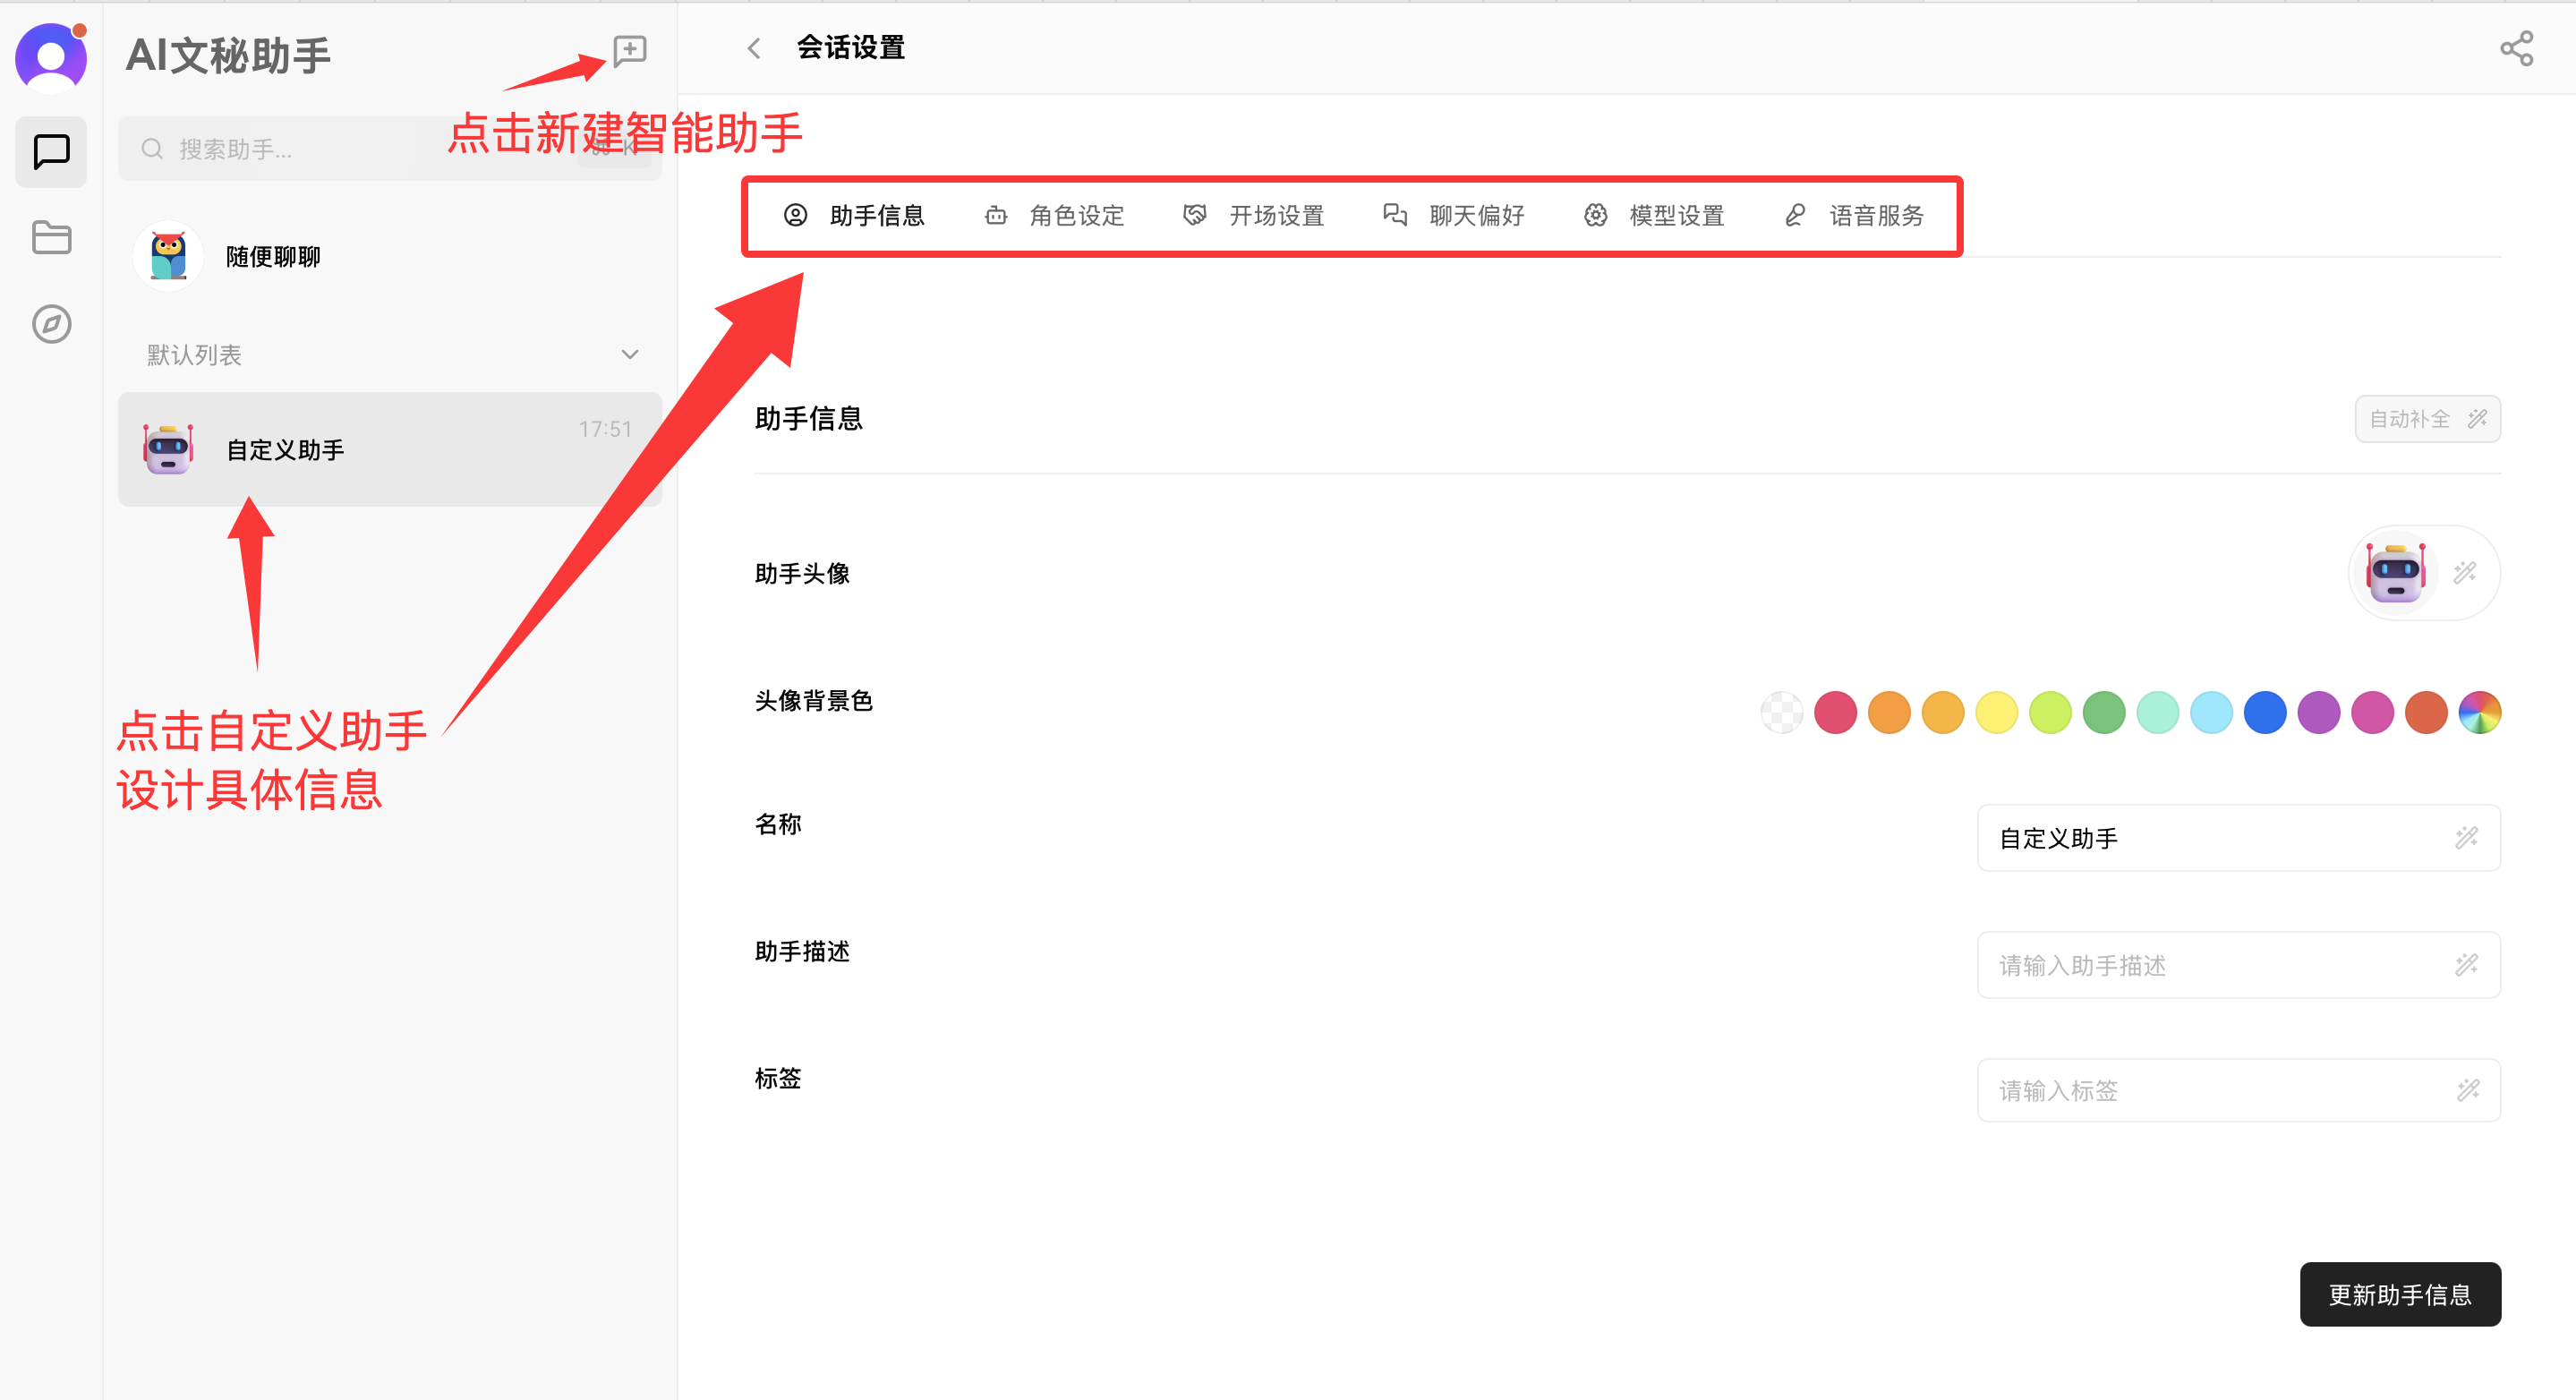Click the user profile avatar
This screenshot has height=1400, width=2576.
pyautogui.click(x=51, y=57)
